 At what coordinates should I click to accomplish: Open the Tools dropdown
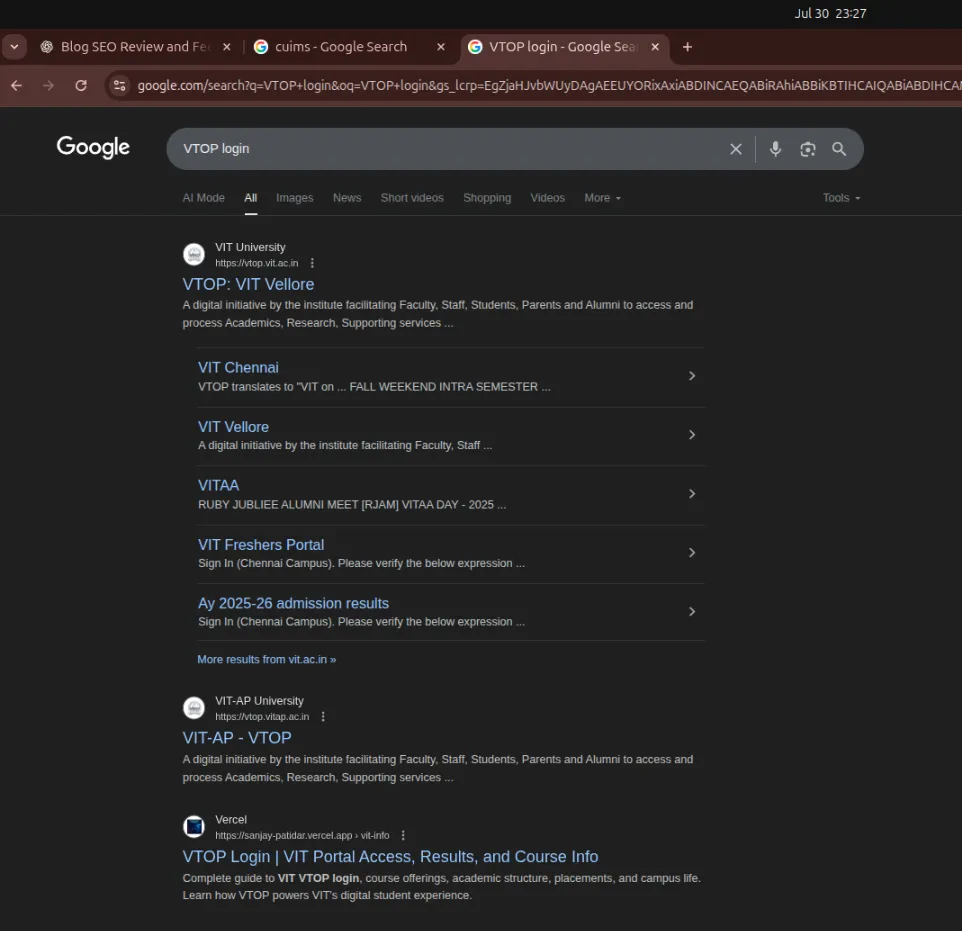click(841, 198)
